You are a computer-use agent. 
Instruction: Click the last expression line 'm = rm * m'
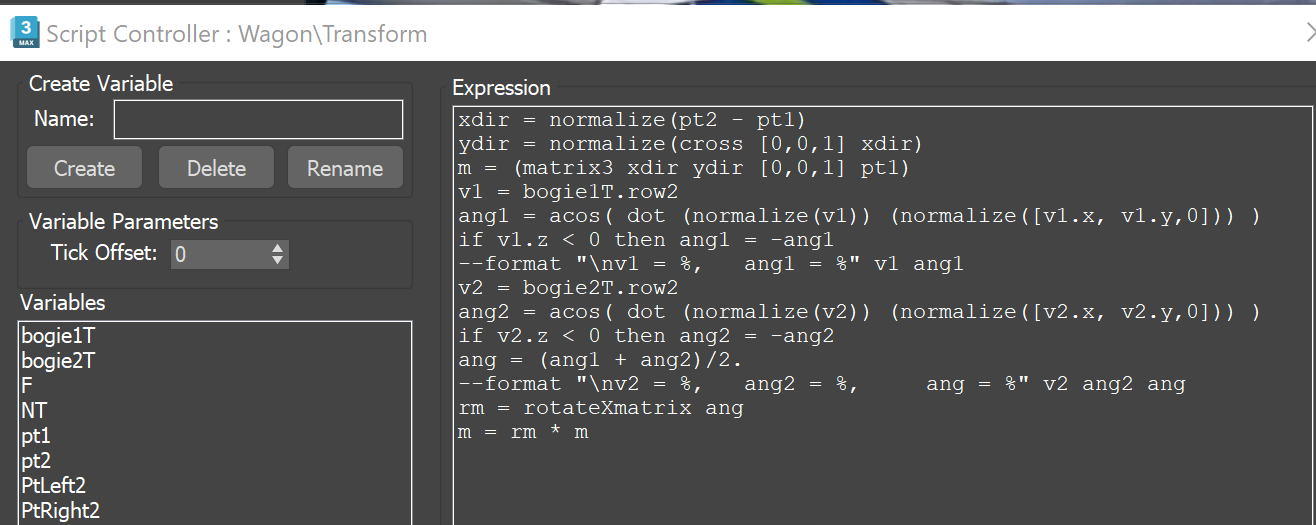point(523,432)
